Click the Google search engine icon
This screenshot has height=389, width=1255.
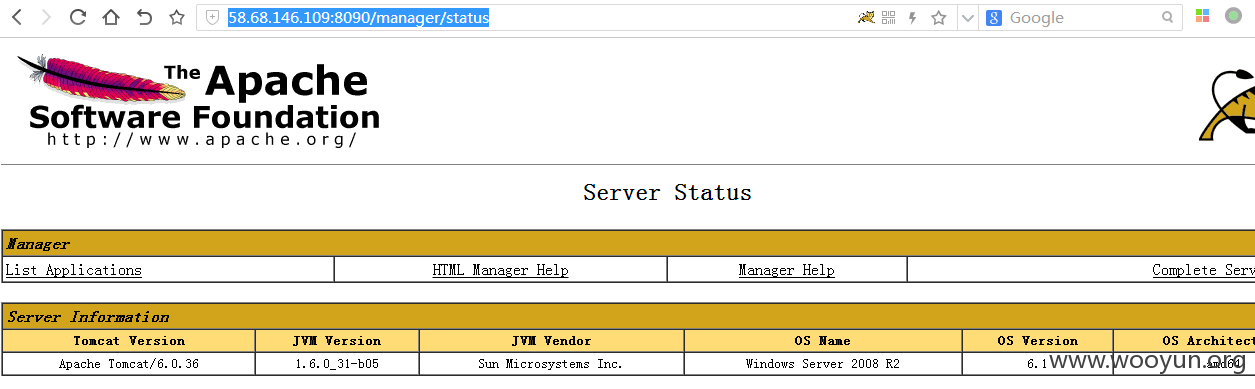(x=993, y=17)
